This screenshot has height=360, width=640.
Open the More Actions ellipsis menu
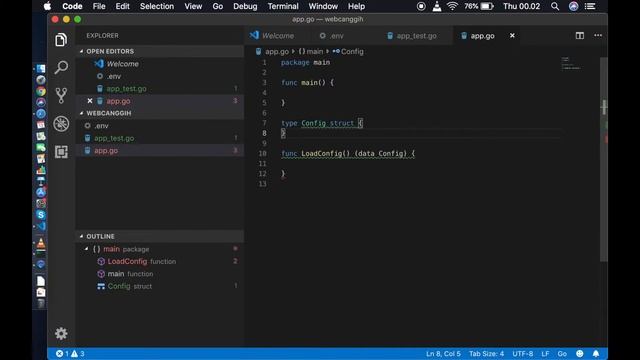pos(598,36)
